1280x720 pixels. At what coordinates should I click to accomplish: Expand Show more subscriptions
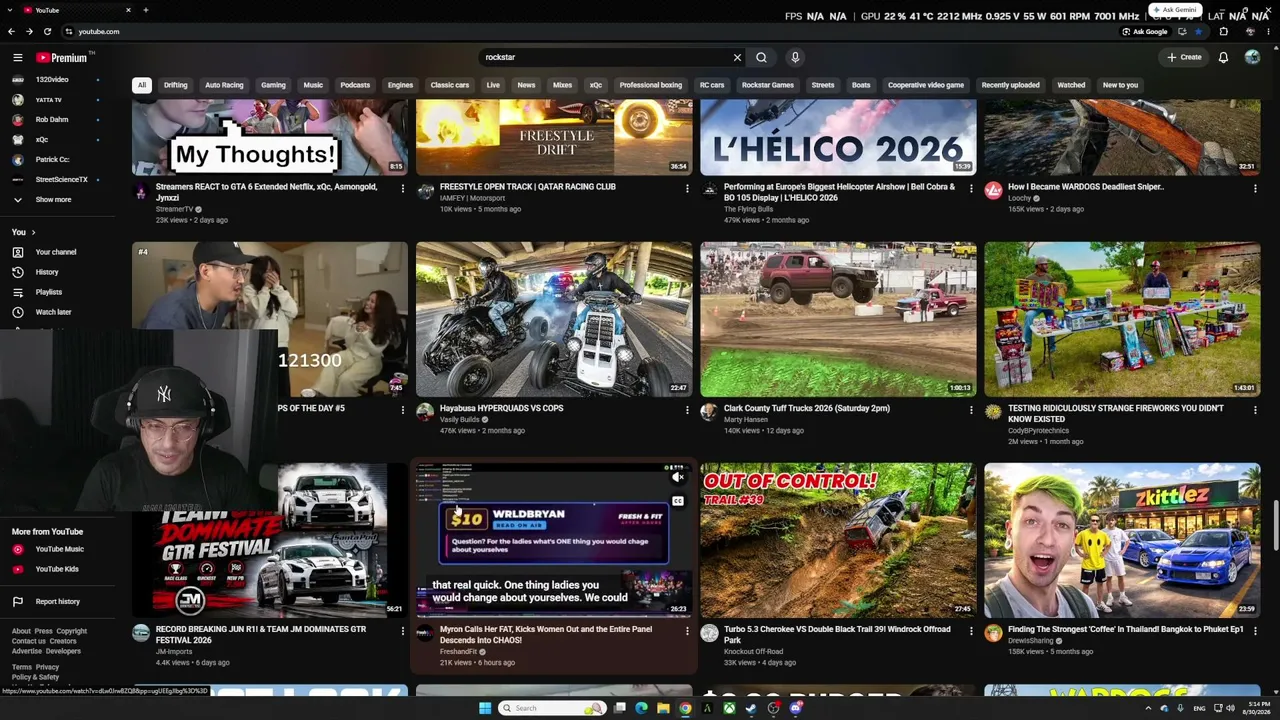53,200
